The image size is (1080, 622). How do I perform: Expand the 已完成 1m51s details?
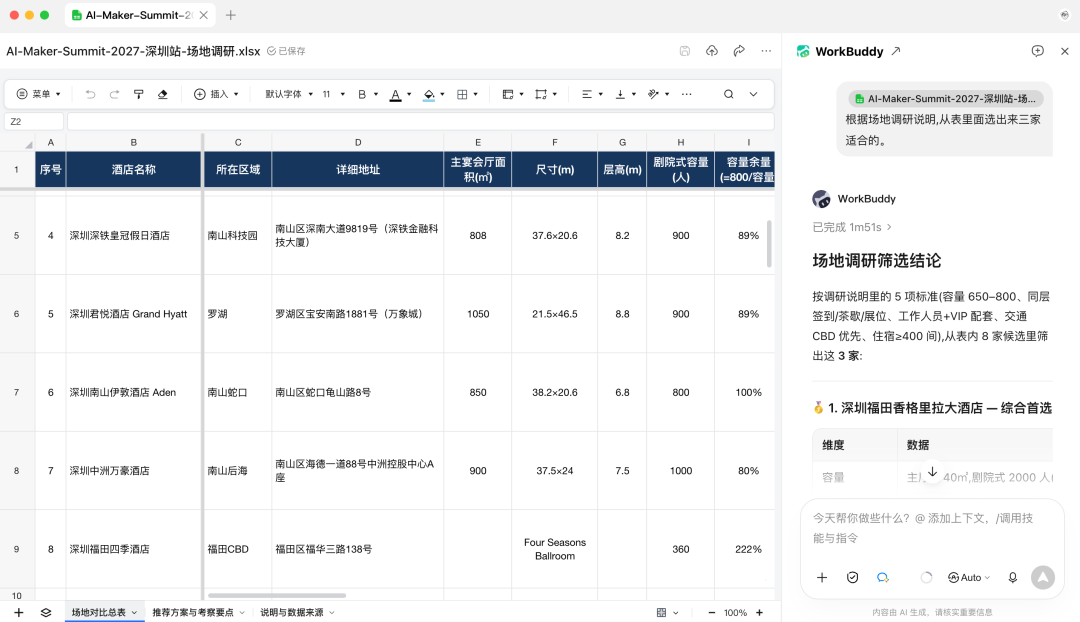pyautogui.click(x=852, y=227)
